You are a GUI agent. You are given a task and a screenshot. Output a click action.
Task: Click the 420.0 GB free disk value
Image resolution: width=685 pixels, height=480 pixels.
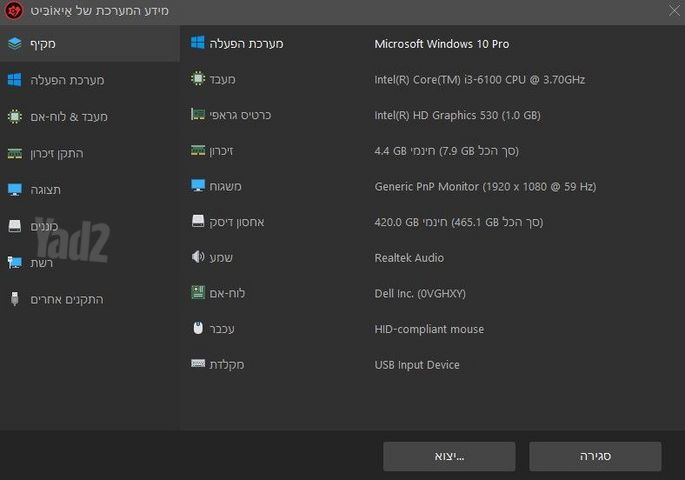click(x=459, y=222)
